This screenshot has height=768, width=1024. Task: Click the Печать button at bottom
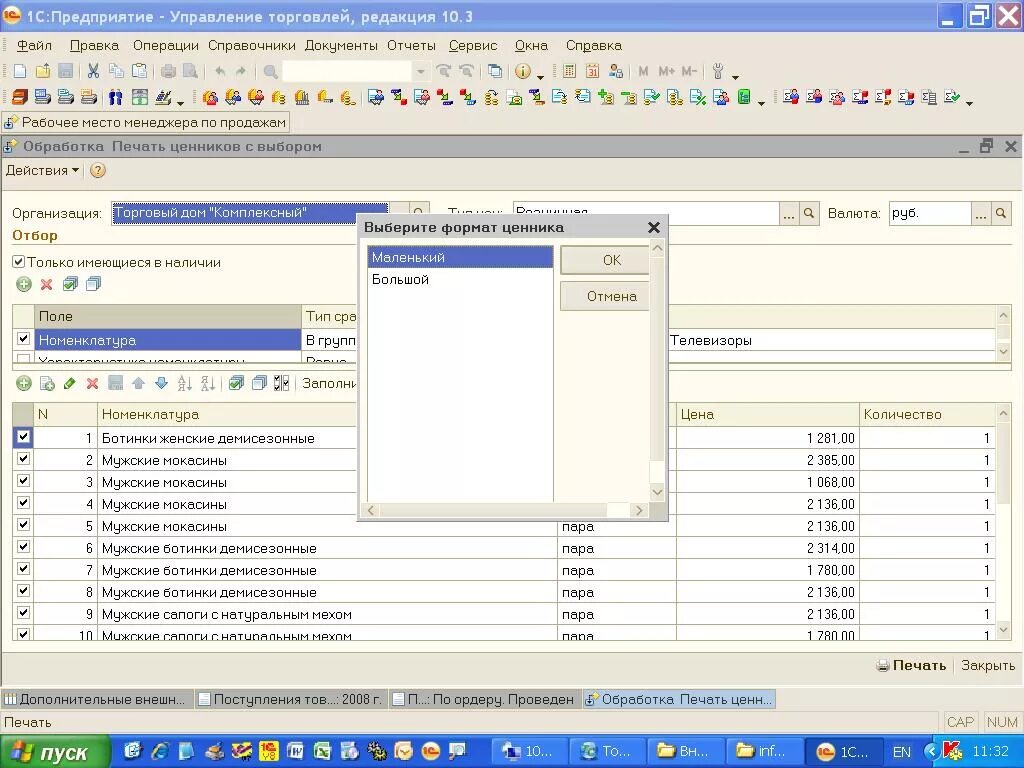click(x=911, y=665)
